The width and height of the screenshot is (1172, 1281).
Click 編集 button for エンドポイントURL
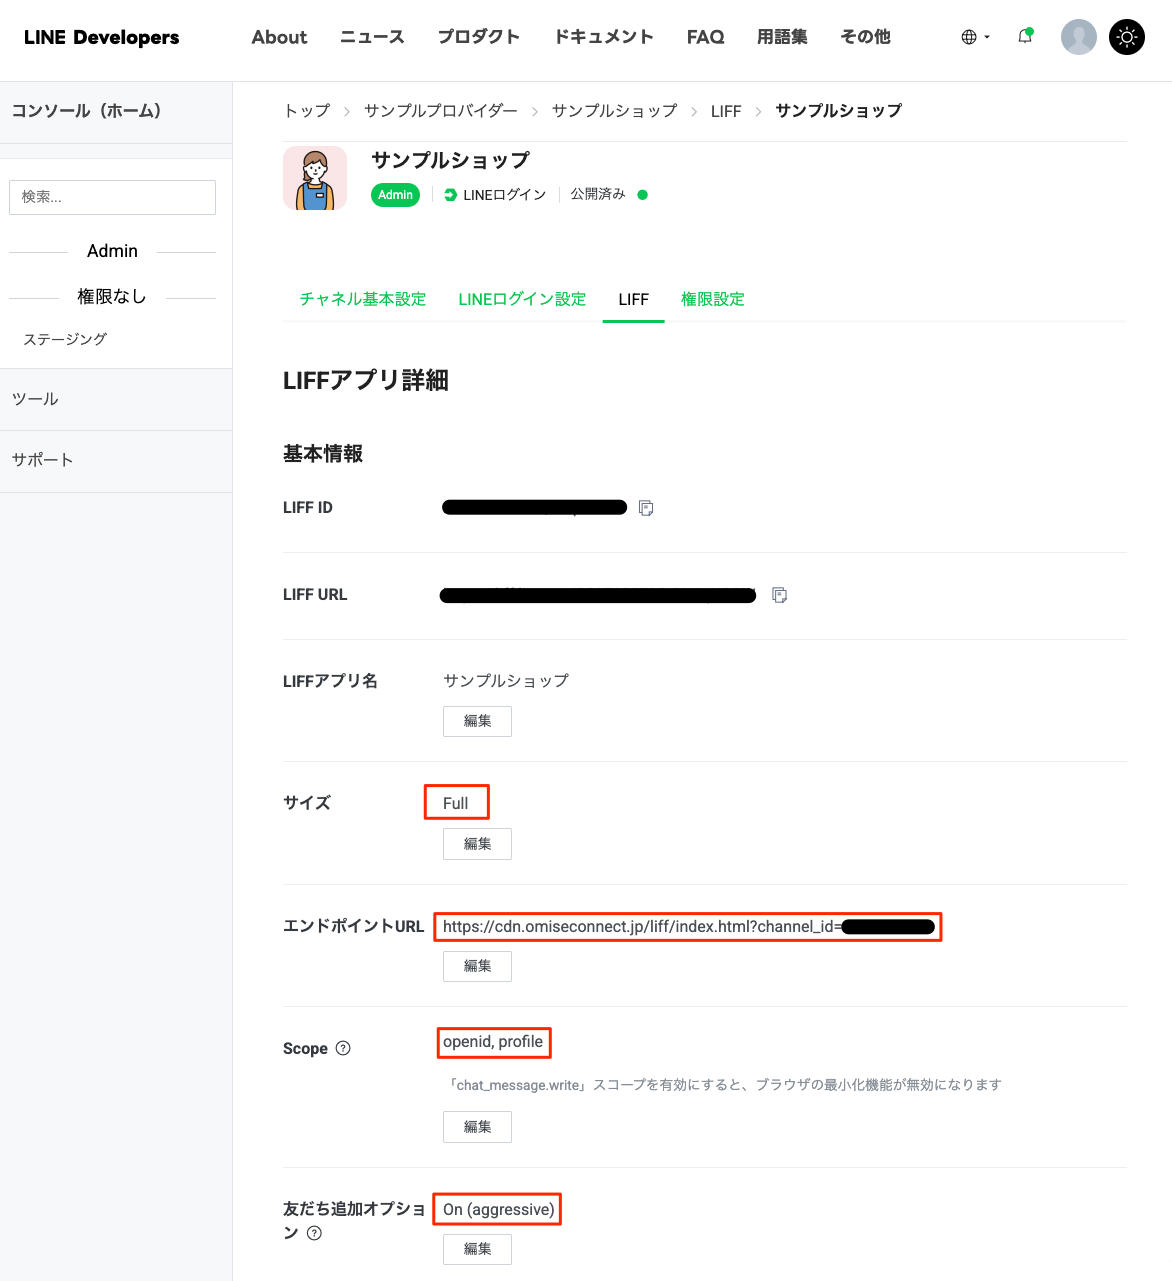pyautogui.click(x=477, y=966)
